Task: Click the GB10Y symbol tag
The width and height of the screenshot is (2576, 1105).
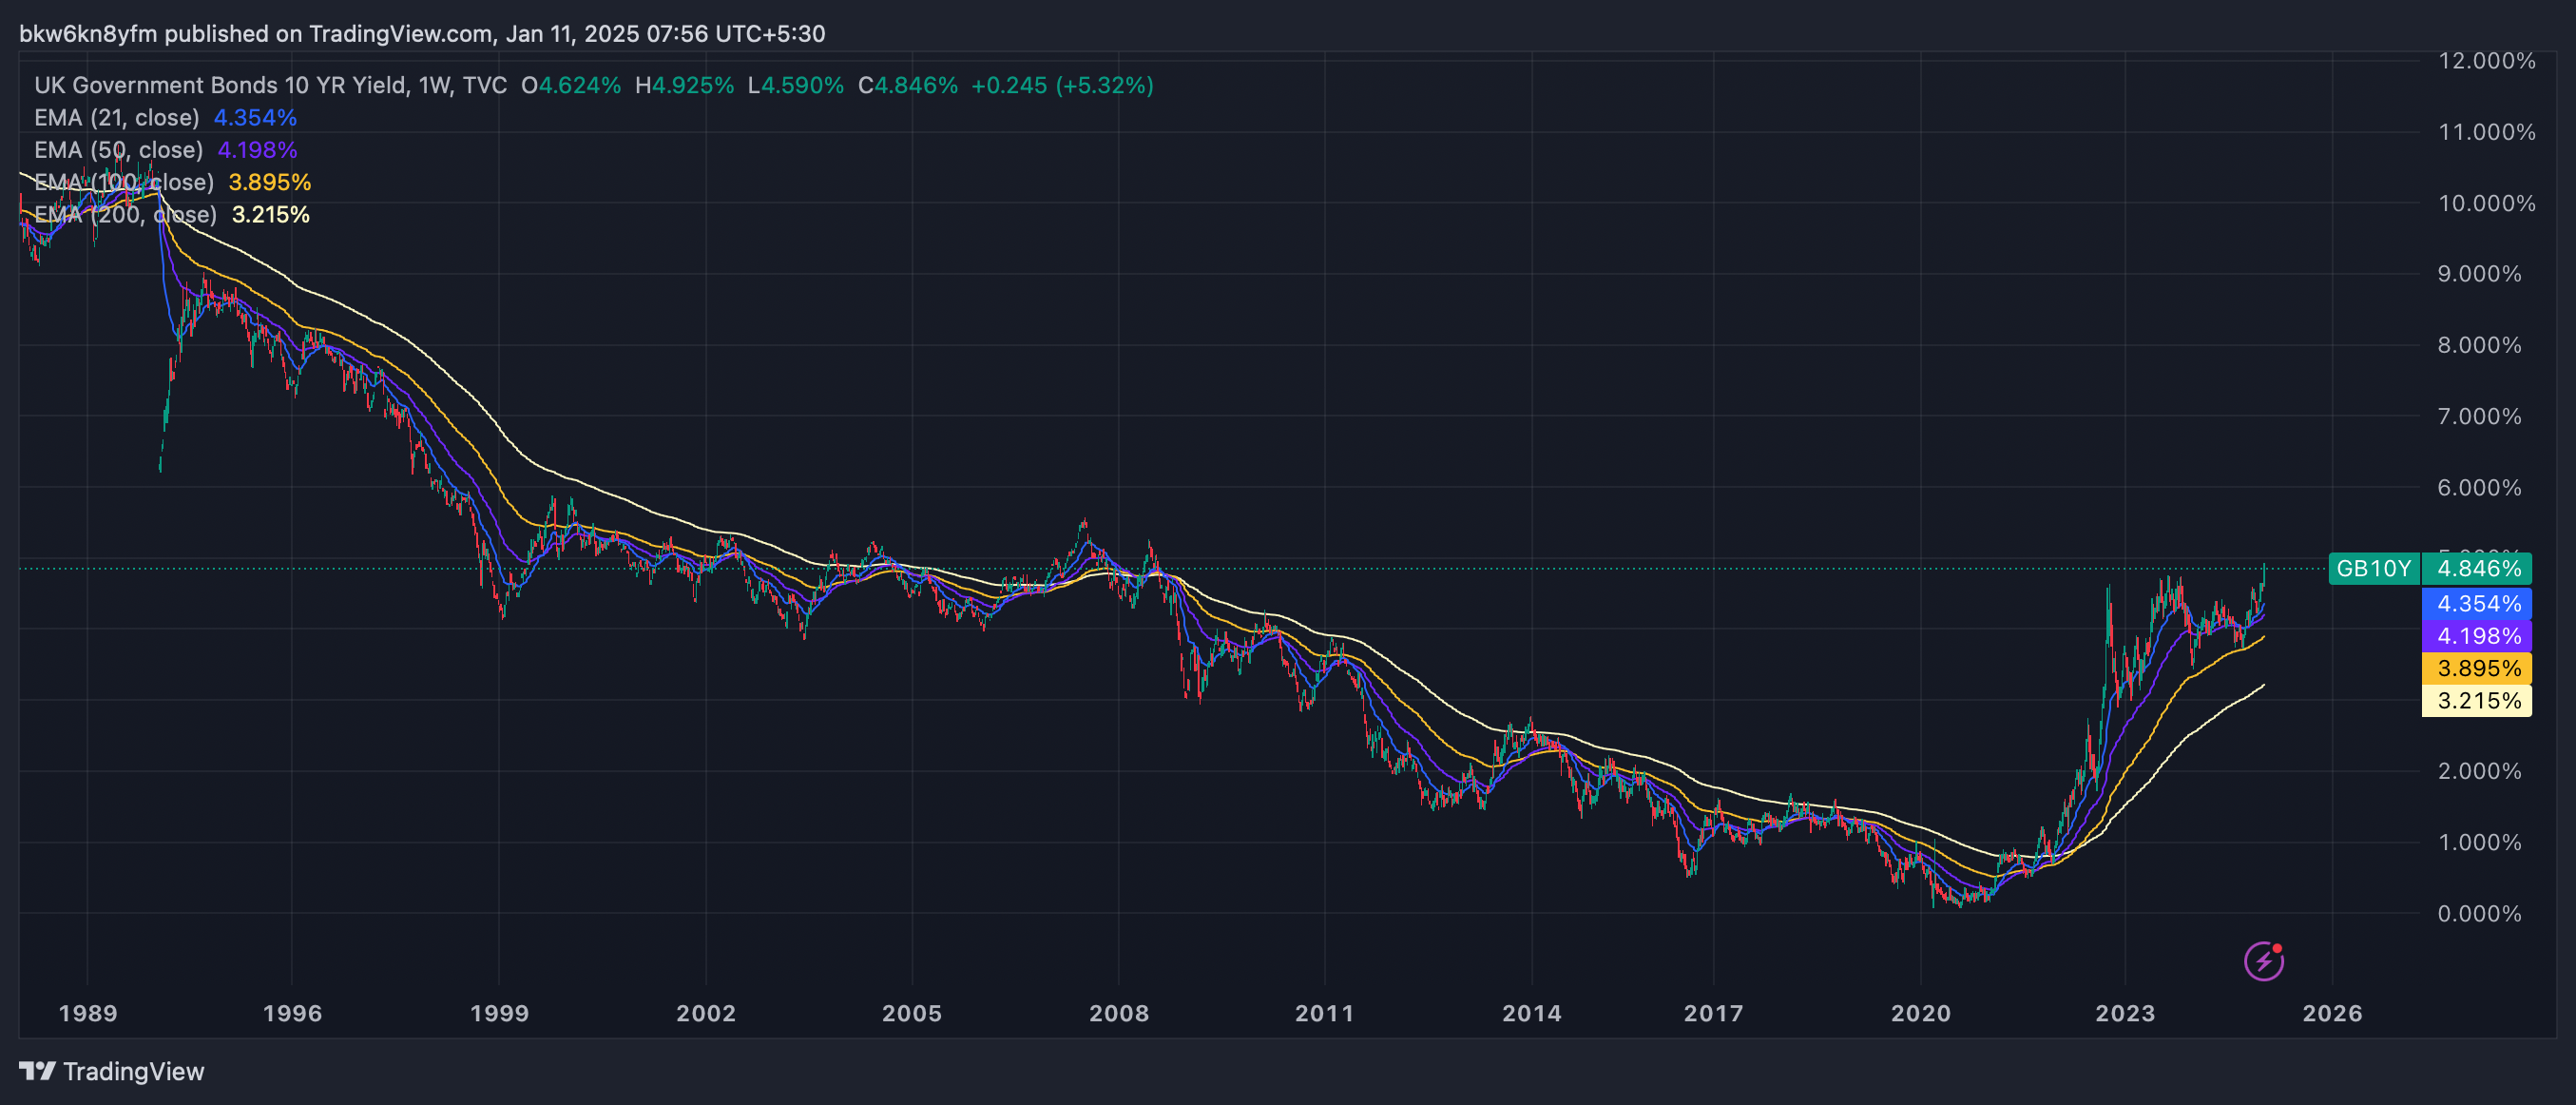Action: pyautogui.click(x=2373, y=569)
